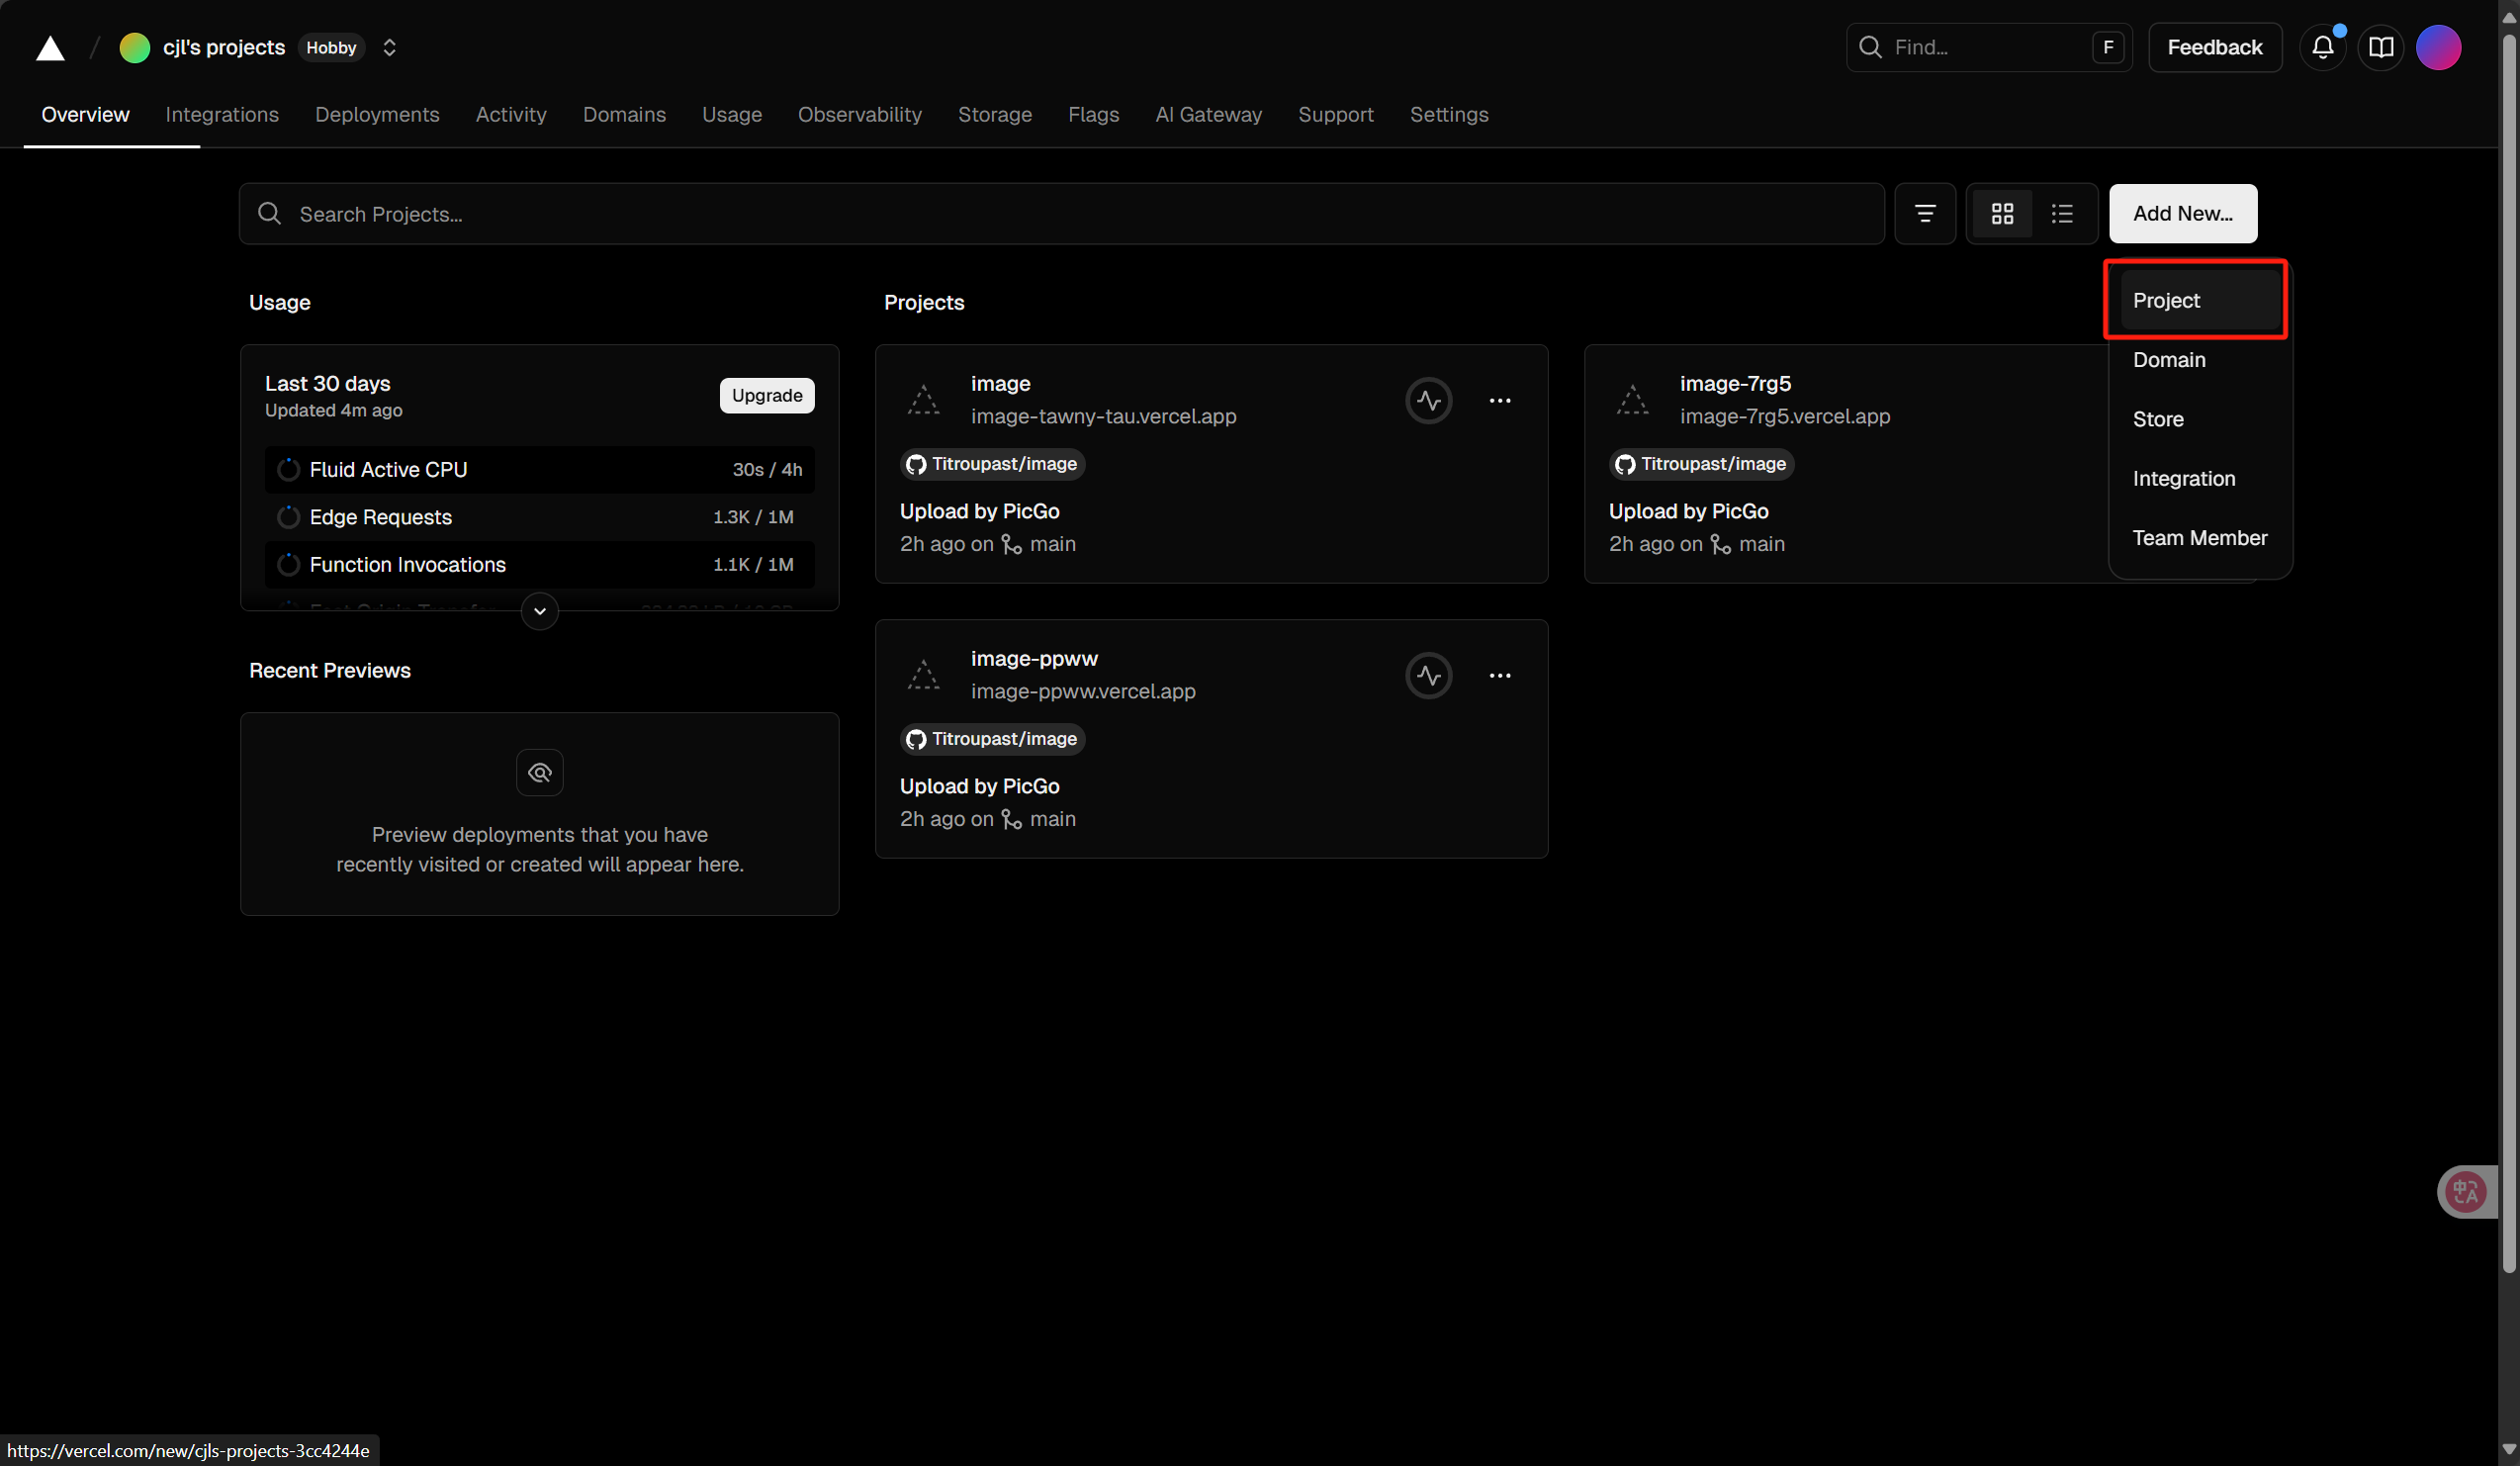Go to the Deployments tab
2520x1466 pixels.
tap(377, 114)
